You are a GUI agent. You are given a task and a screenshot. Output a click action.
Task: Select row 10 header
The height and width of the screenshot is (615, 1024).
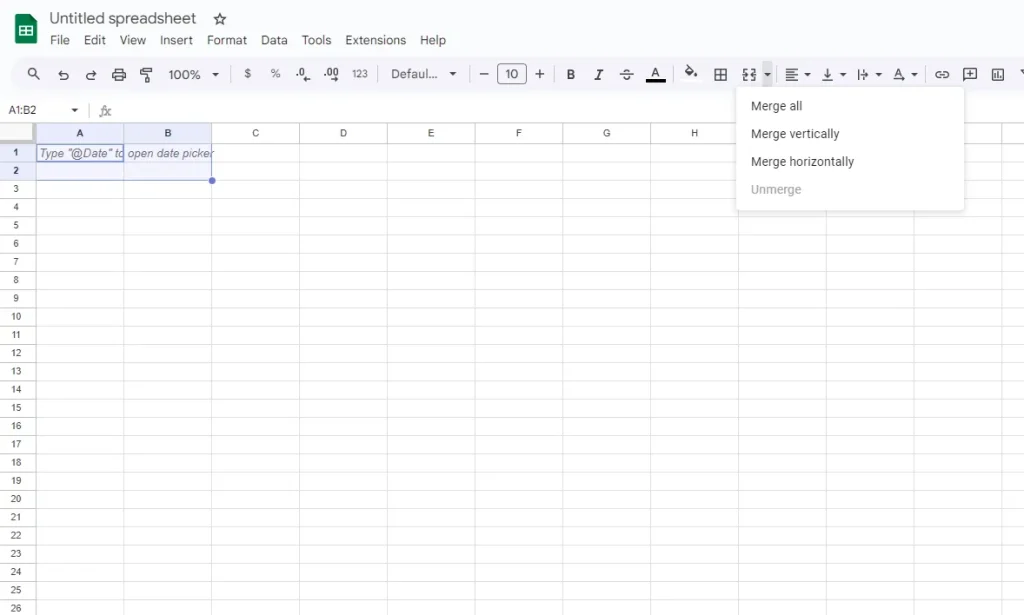(x=16, y=316)
